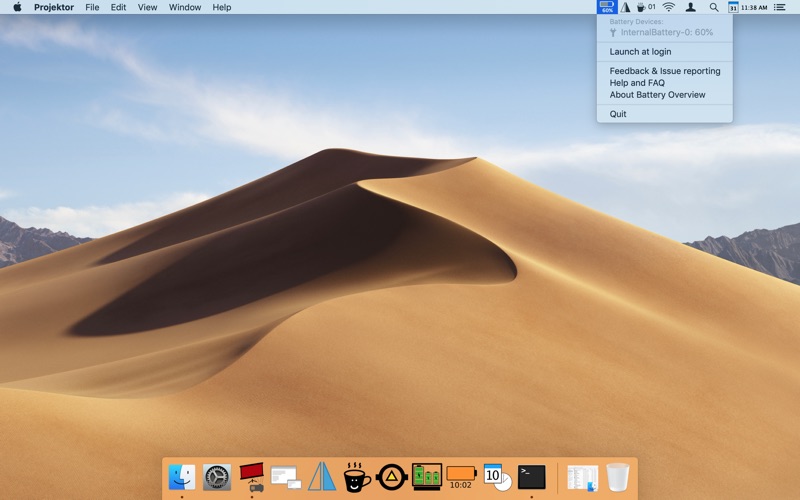The height and width of the screenshot is (500, 800).
Task: Open the calendar clock dock app
Action: tap(497, 477)
